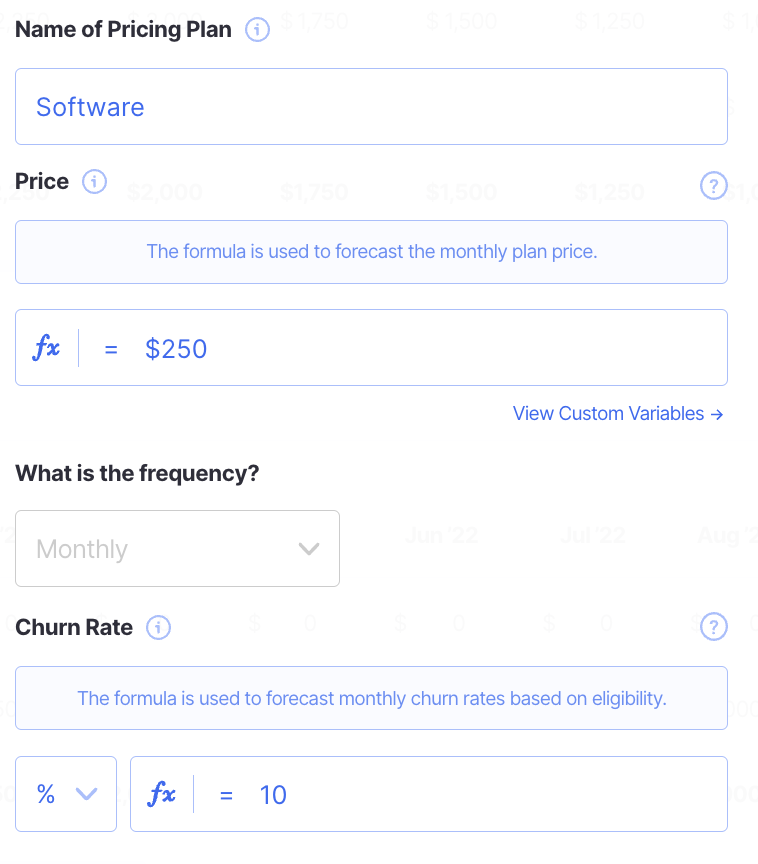Open the Monthly frequency dropdown
This screenshot has width=758, height=864.
177,549
